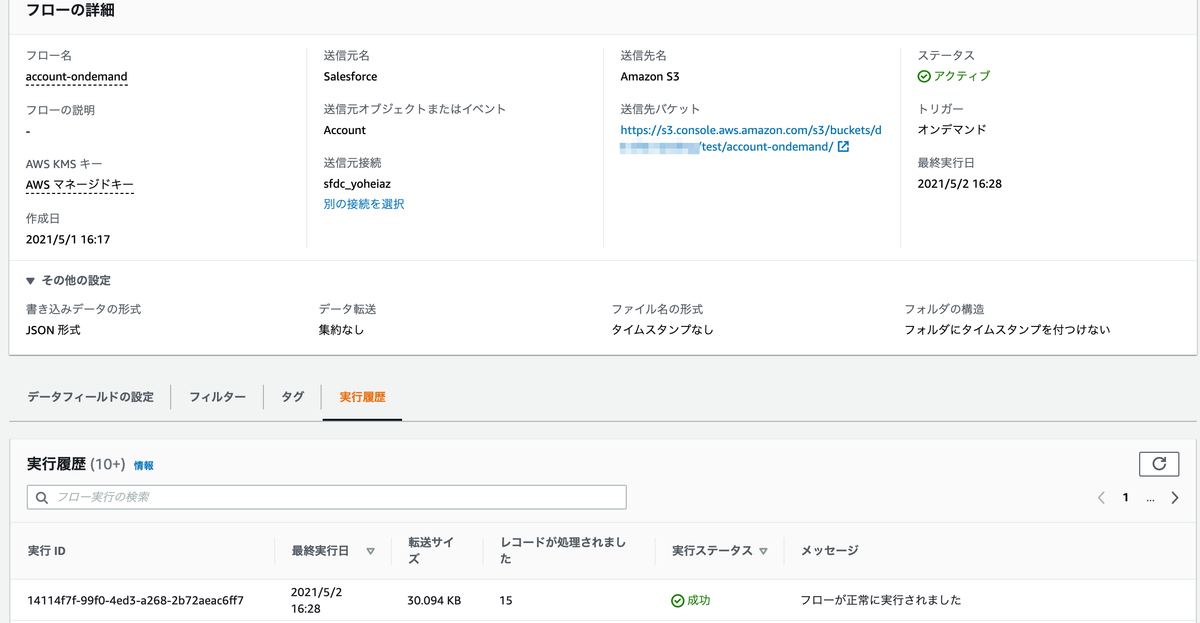Click the records processed count 15
The height and width of the screenshot is (623, 1200).
coord(506,601)
